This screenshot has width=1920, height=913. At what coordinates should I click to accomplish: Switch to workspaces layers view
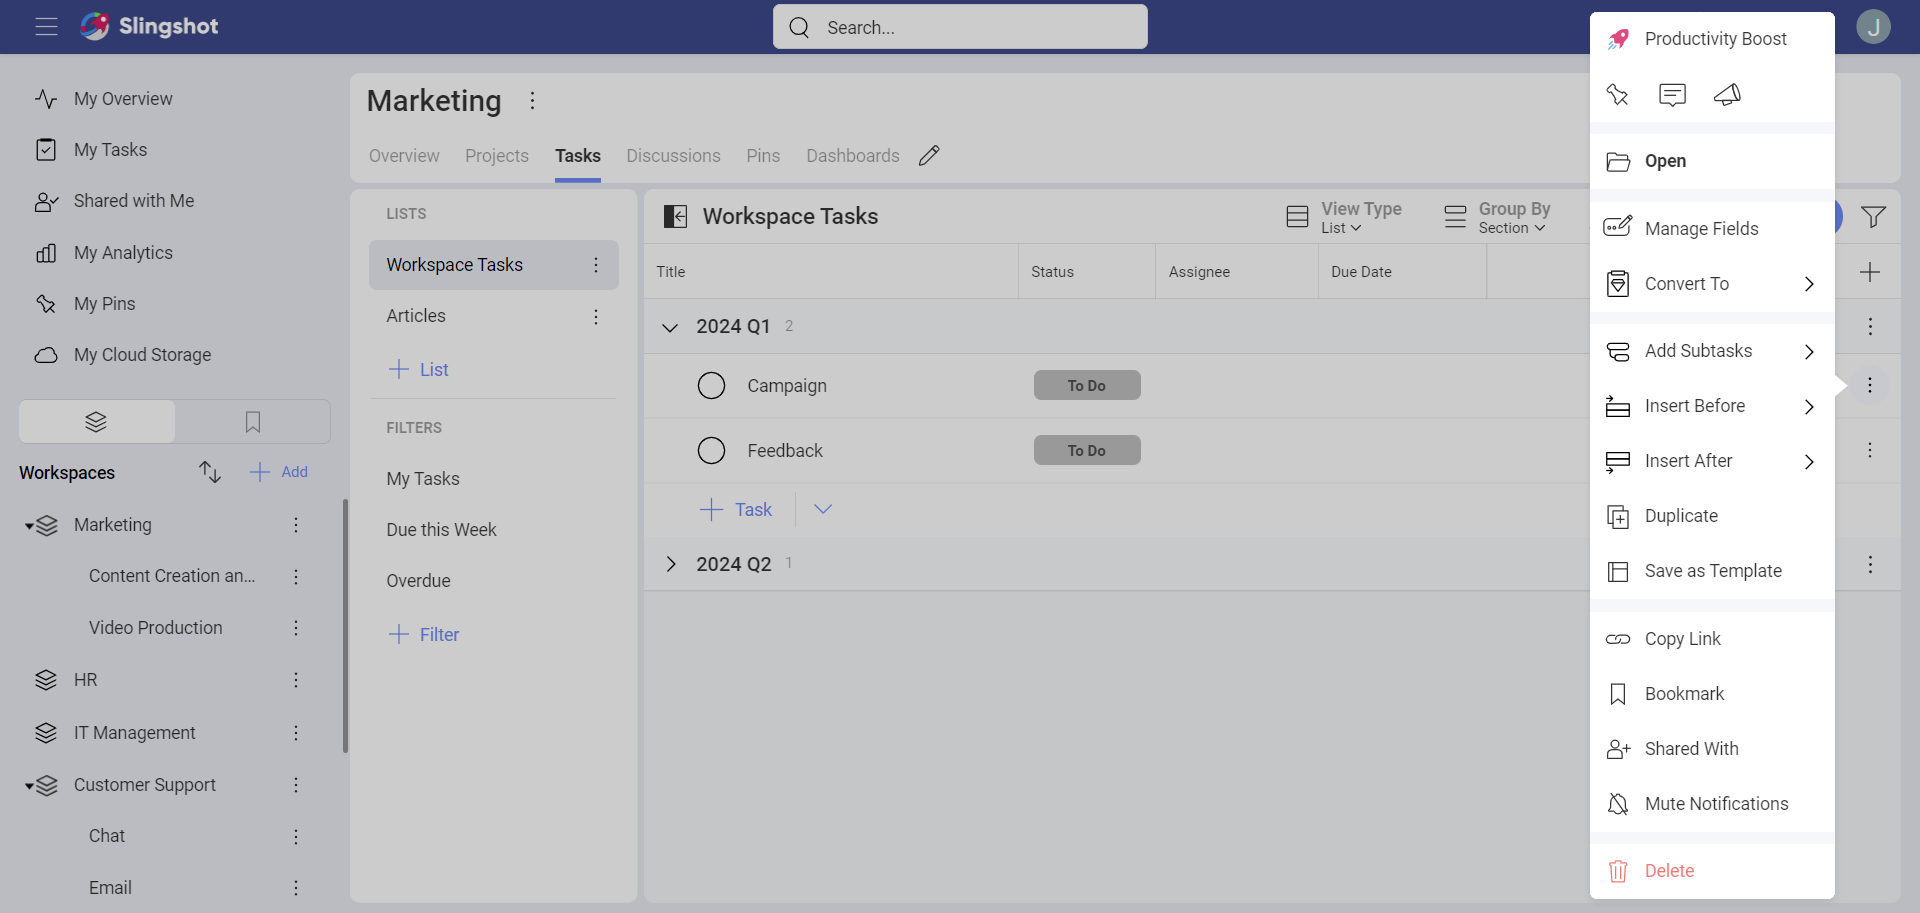[96, 422]
